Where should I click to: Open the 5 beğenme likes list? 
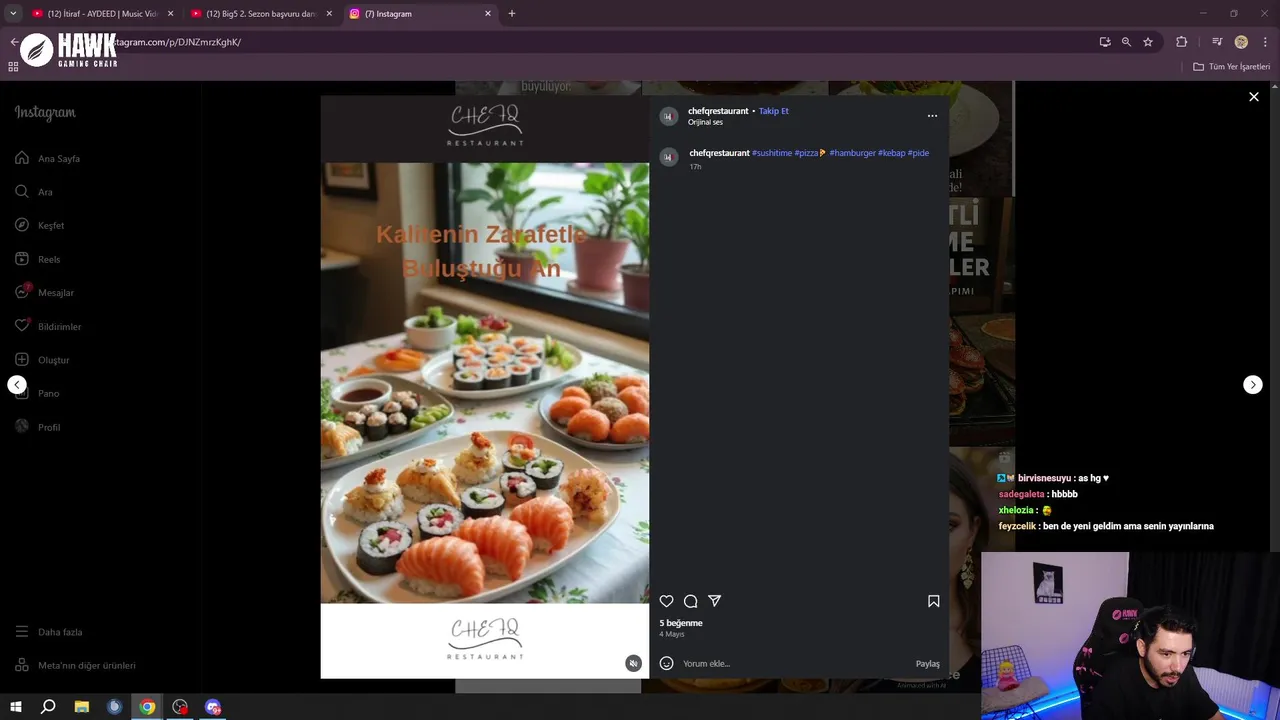tap(681, 623)
